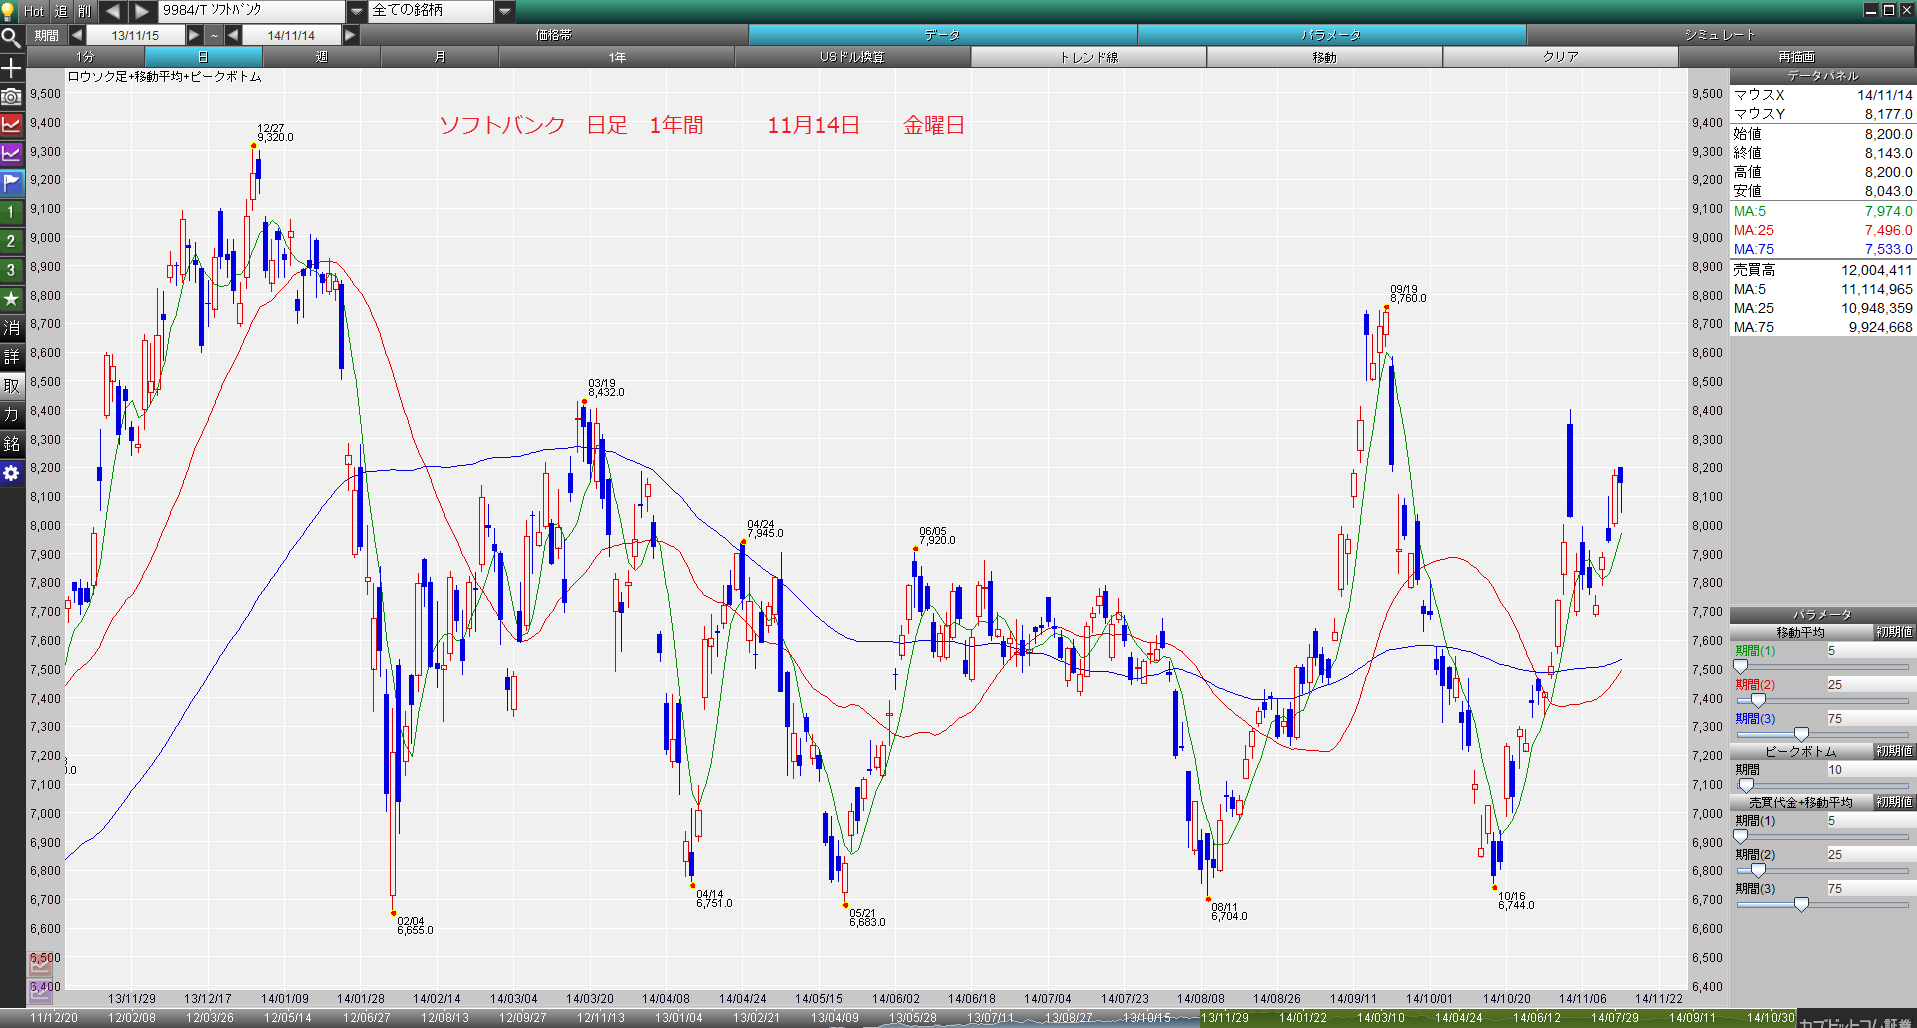Click the lightbulb hint icon
Screen dimensions: 1917x1028
coord(9,11)
